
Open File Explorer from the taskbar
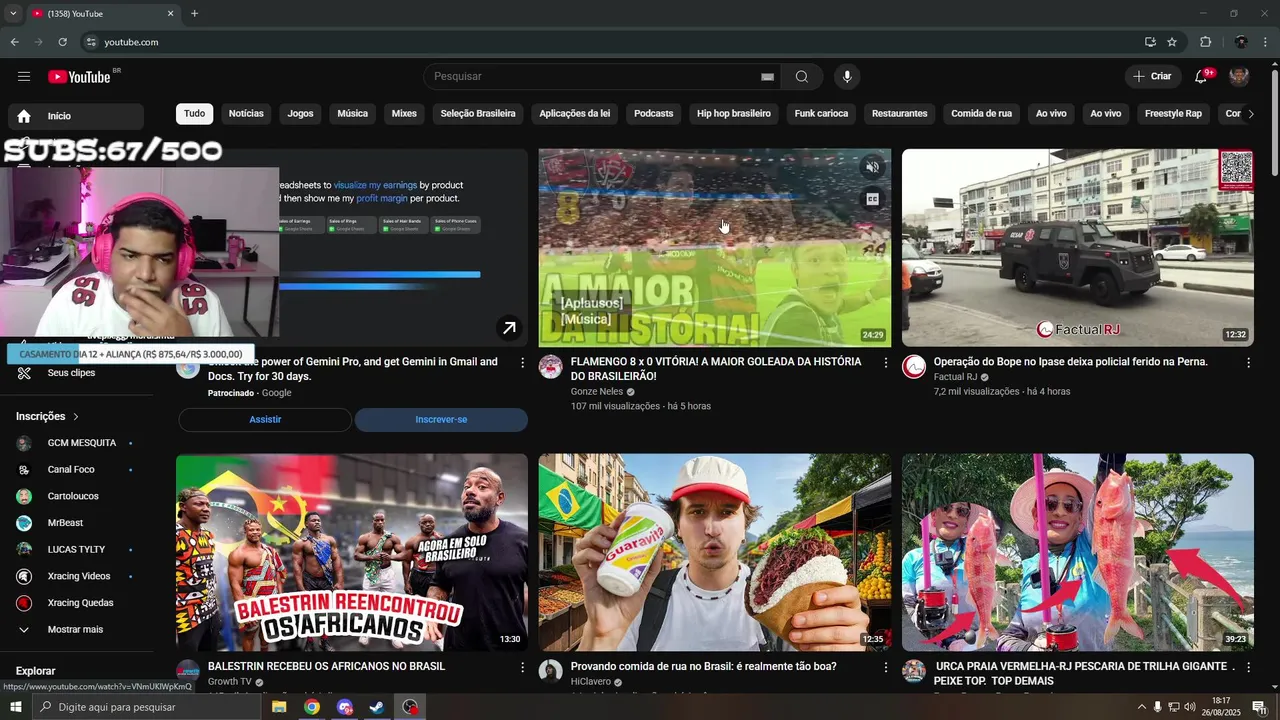pos(279,707)
